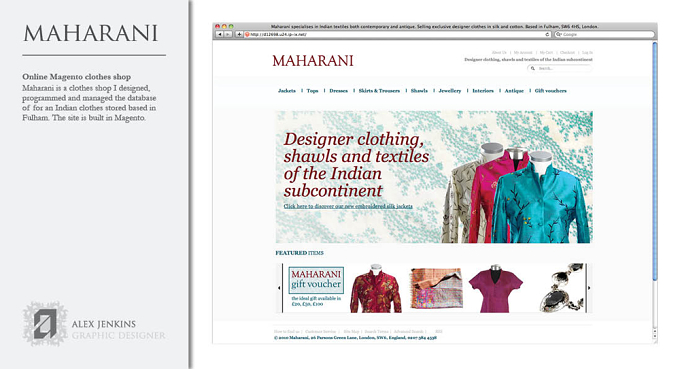Viewport: 680px width, 369px height.
Task: Click the Checkout link
Action: coord(567,52)
